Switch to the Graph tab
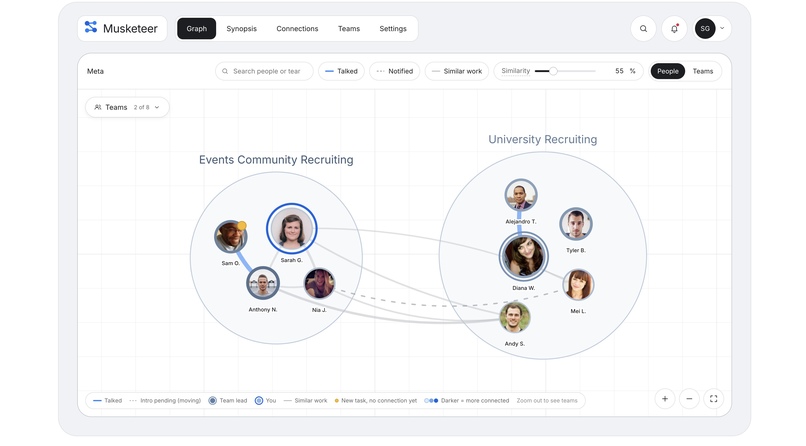The height and width of the screenshot is (446, 806). [196, 29]
